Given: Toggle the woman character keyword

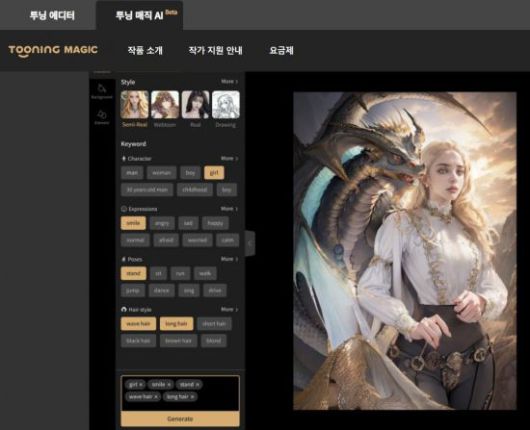Looking at the screenshot, I should (x=162, y=173).
